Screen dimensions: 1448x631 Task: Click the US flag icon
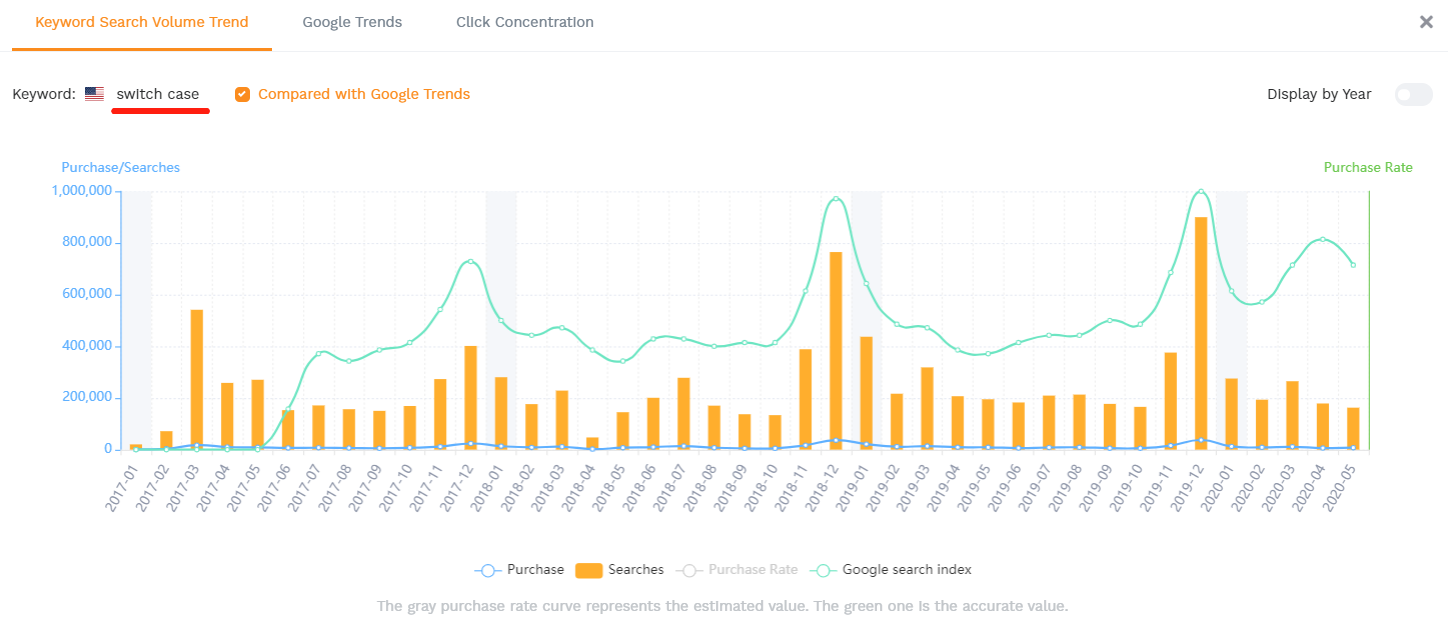[x=94, y=94]
